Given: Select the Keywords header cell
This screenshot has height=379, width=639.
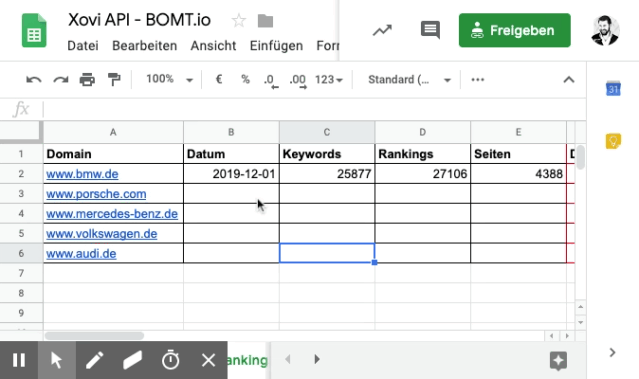Looking at the screenshot, I should pos(327,154).
